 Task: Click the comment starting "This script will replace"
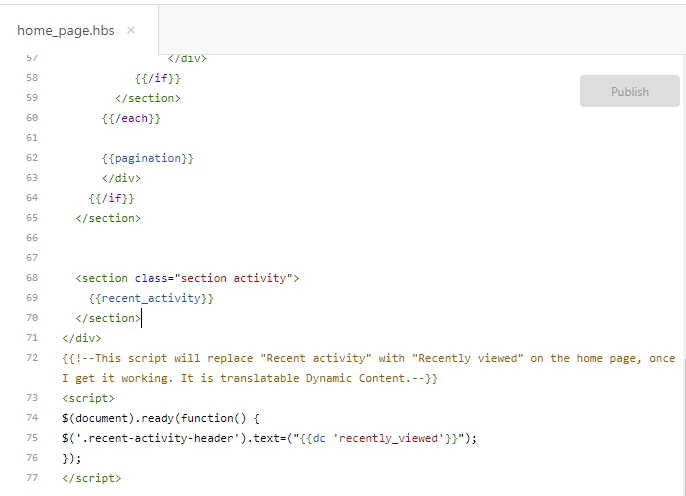pyautogui.click(x=369, y=368)
